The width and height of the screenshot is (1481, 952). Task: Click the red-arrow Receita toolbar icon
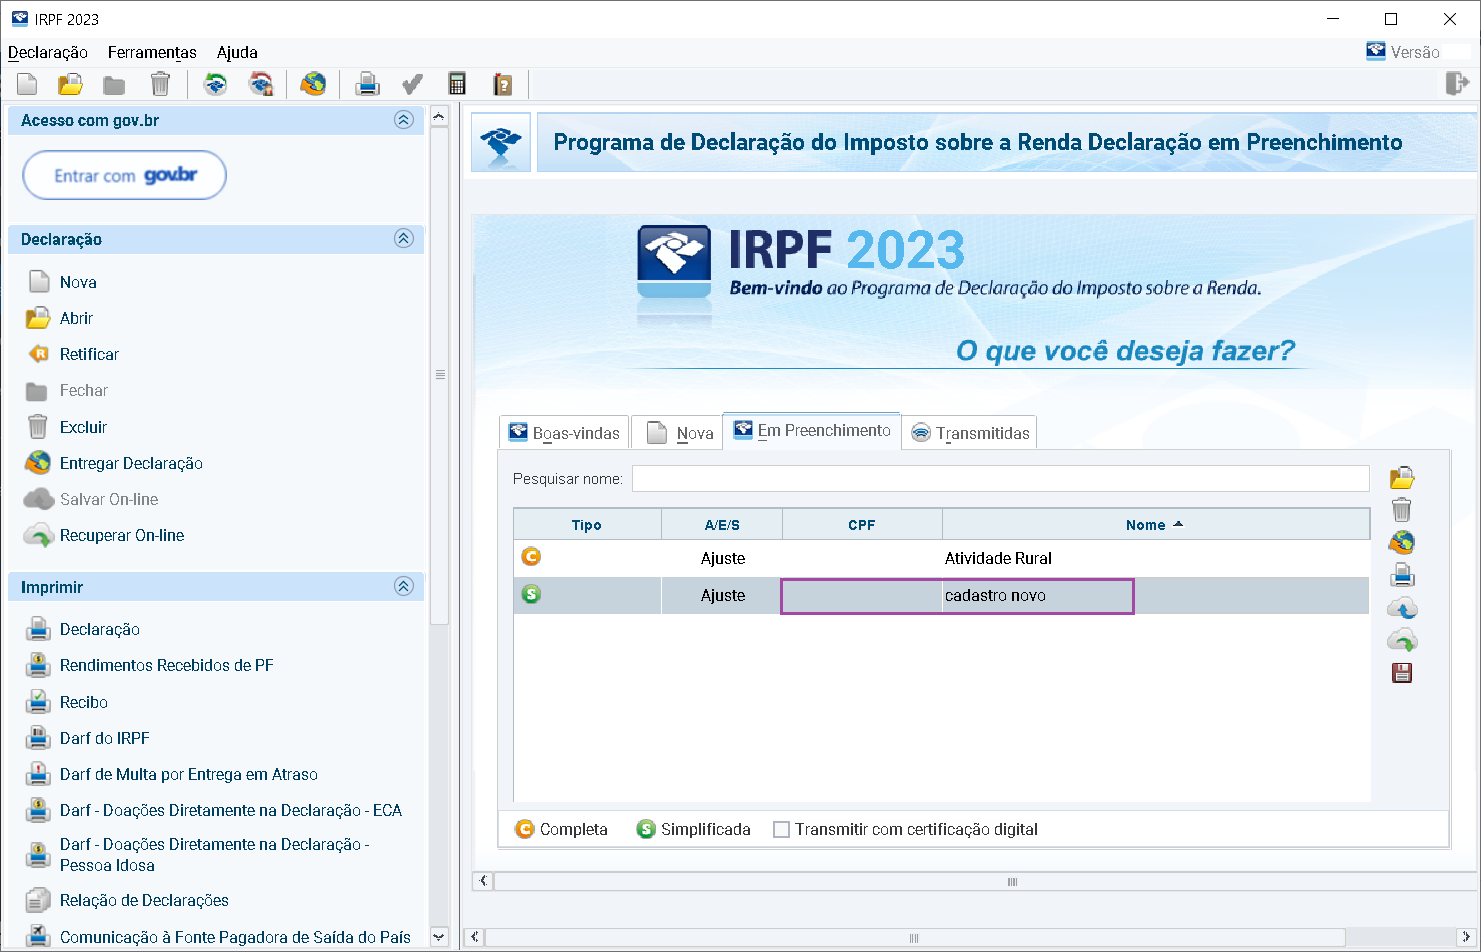click(x=261, y=84)
